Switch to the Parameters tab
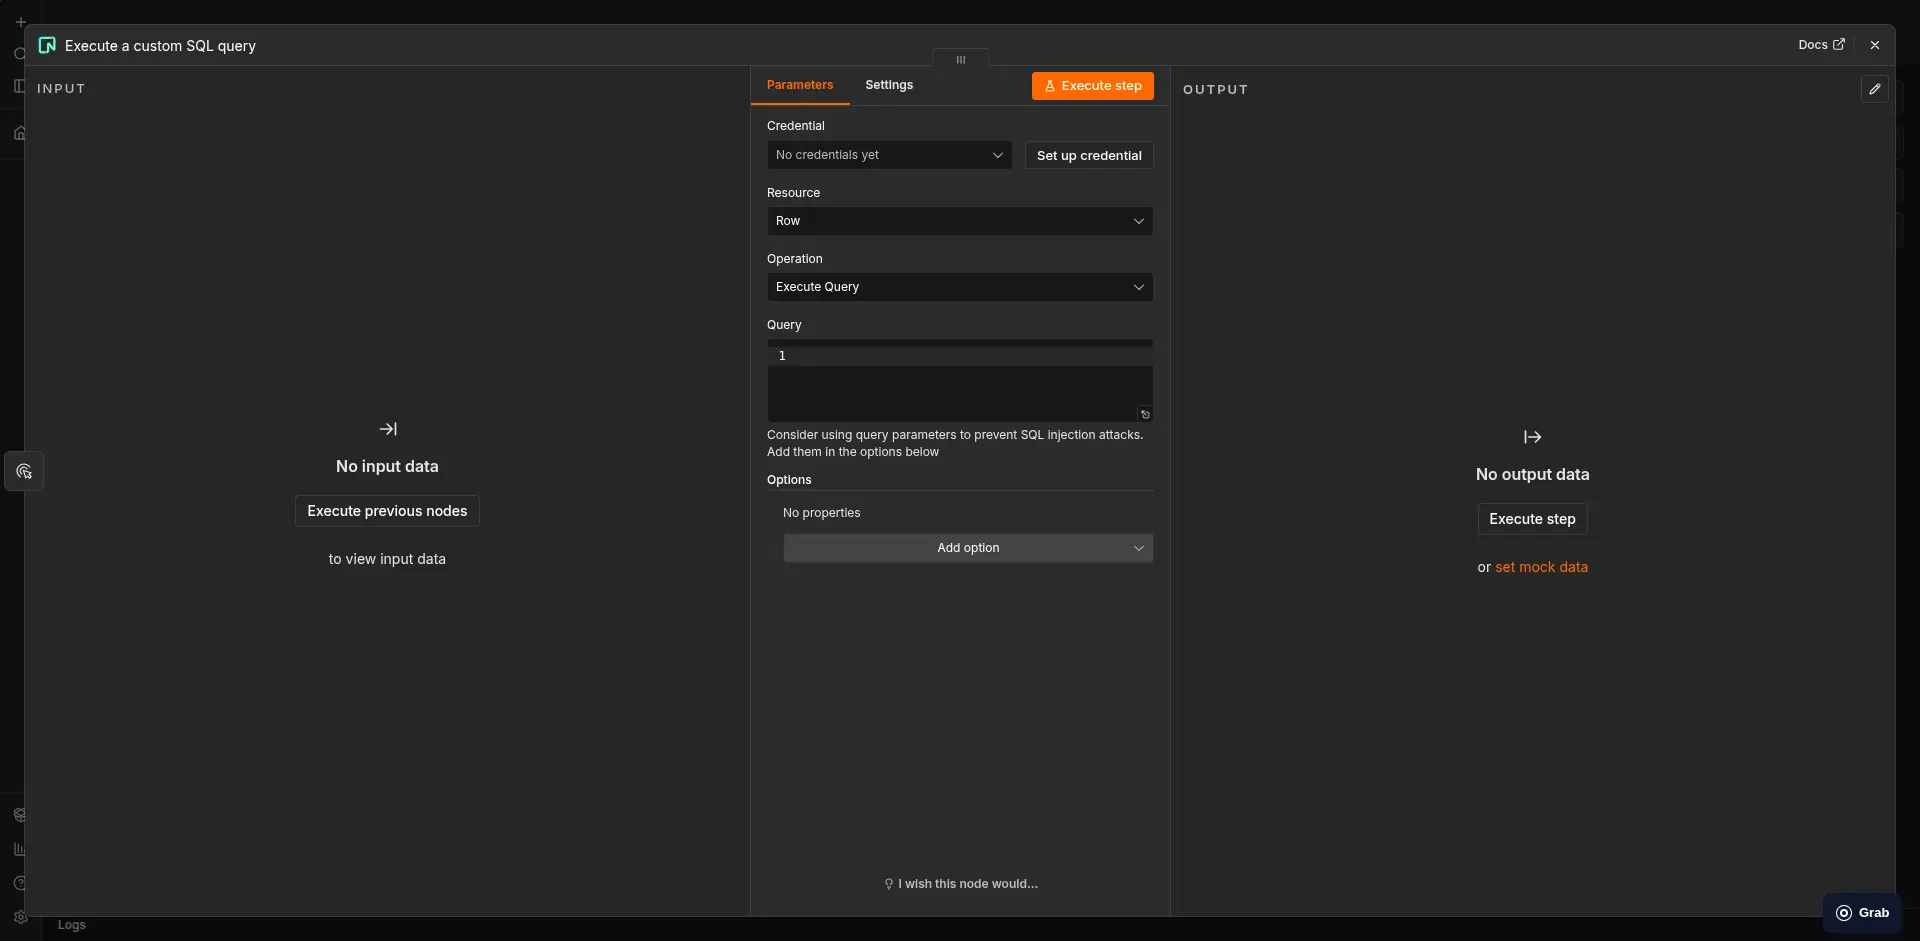Image resolution: width=1920 pixels, height=941 pixels. [800, 85]
